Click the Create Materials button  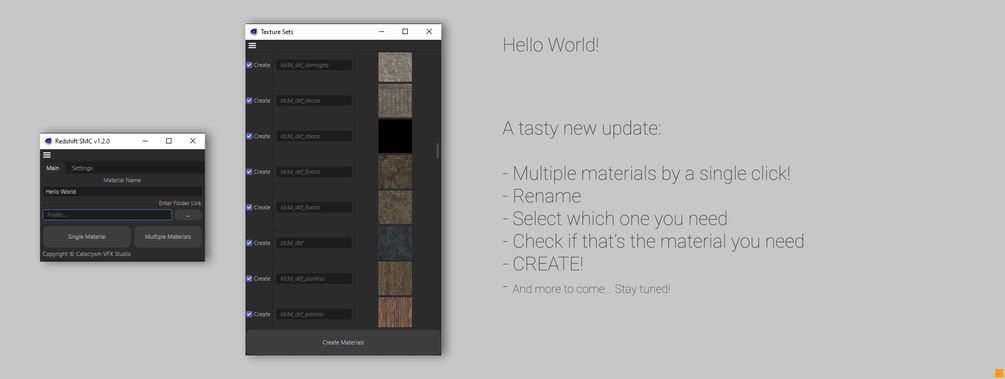(343, 342)
